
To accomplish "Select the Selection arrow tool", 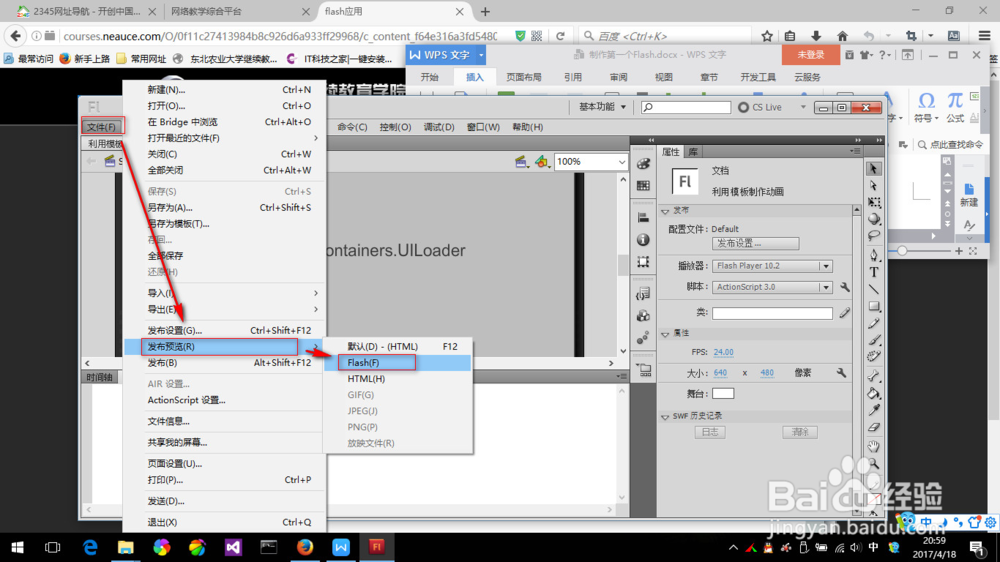I will [874, 169].
